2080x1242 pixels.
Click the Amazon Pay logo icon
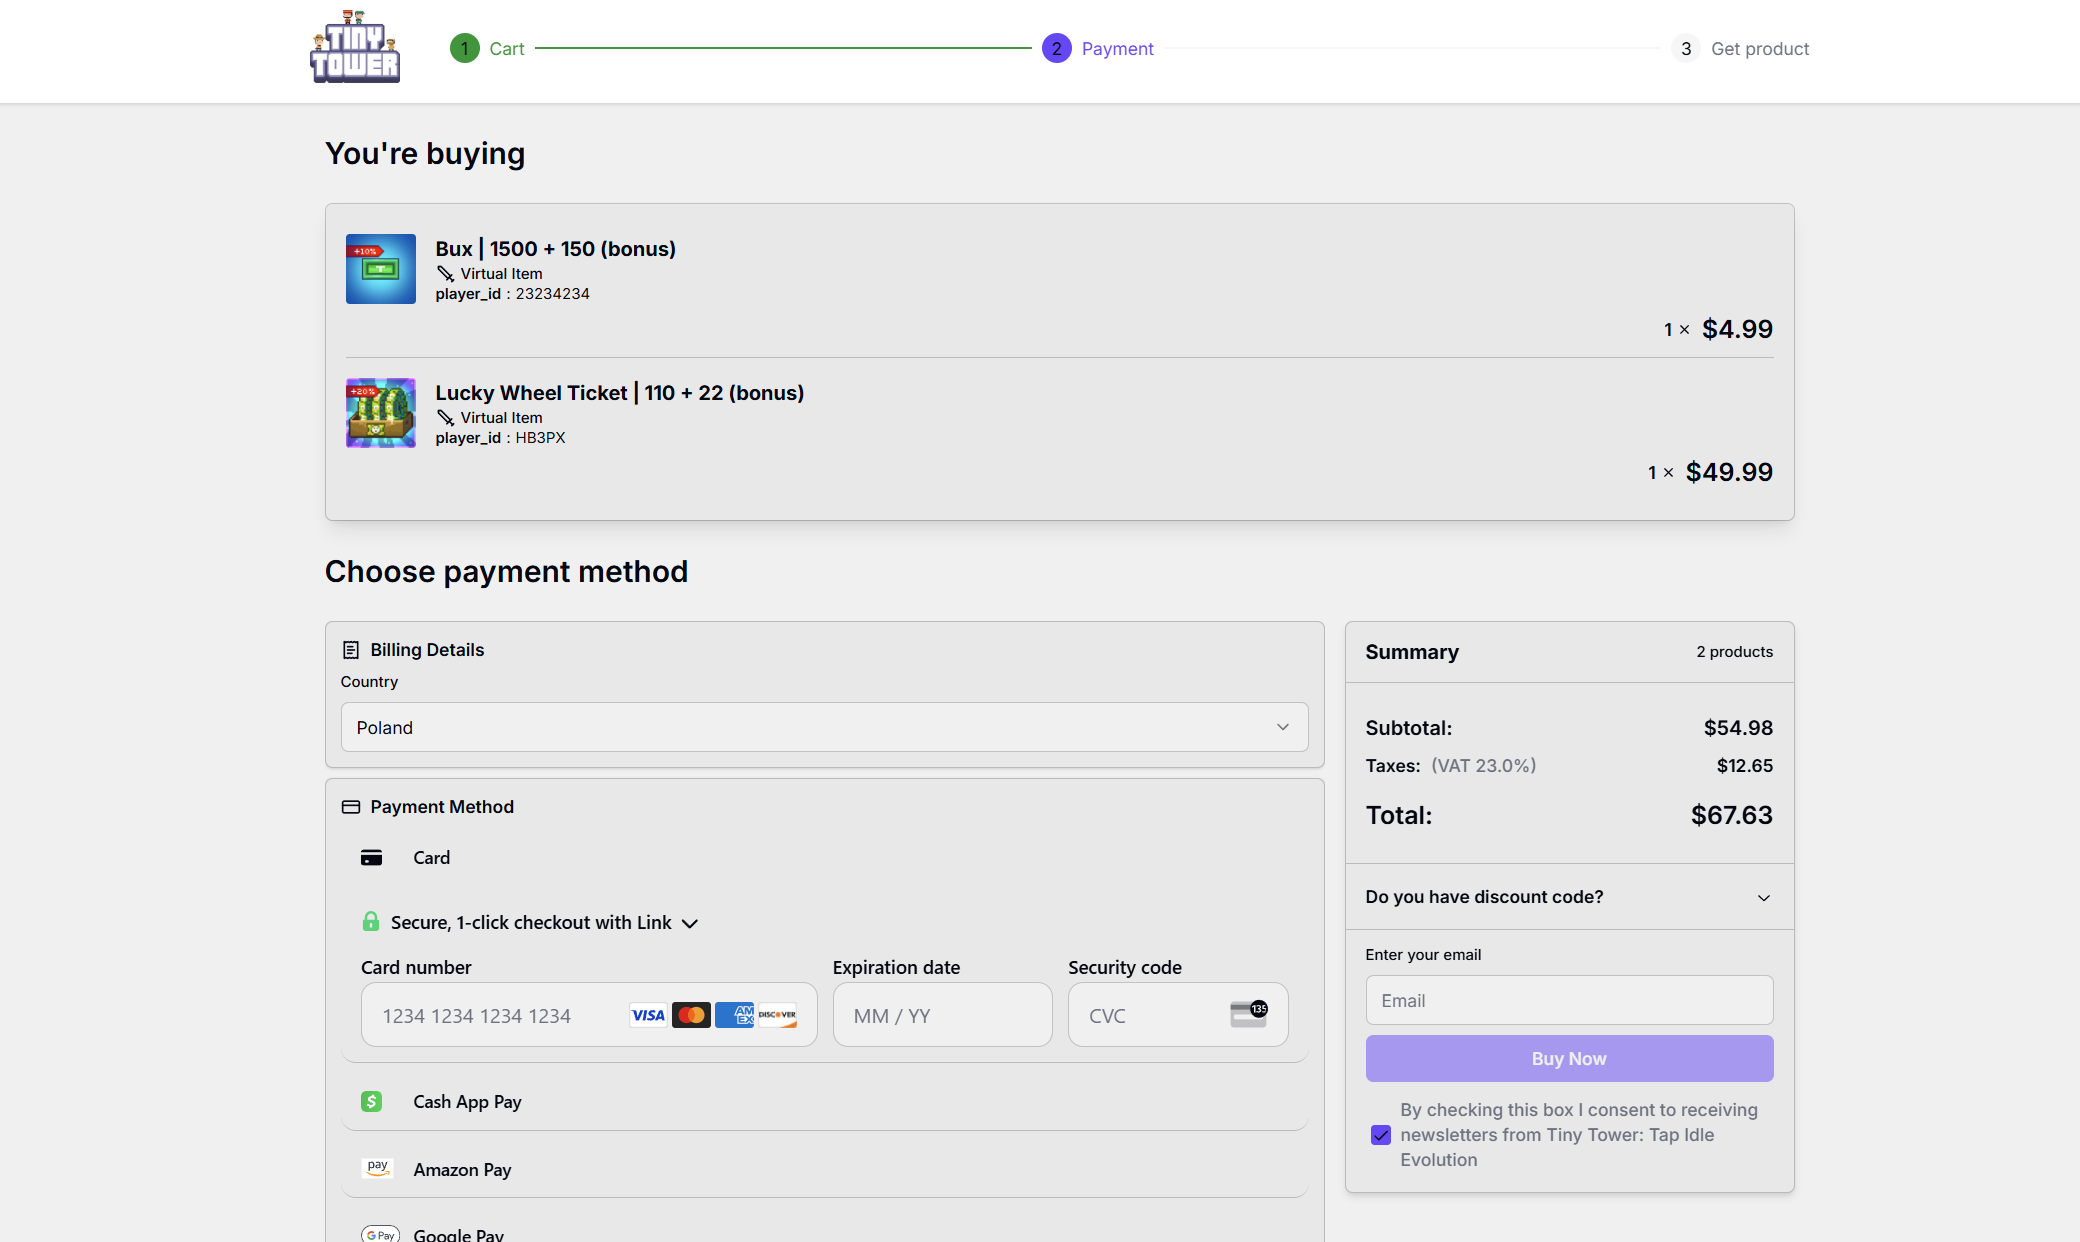(x=377, y=1168)
